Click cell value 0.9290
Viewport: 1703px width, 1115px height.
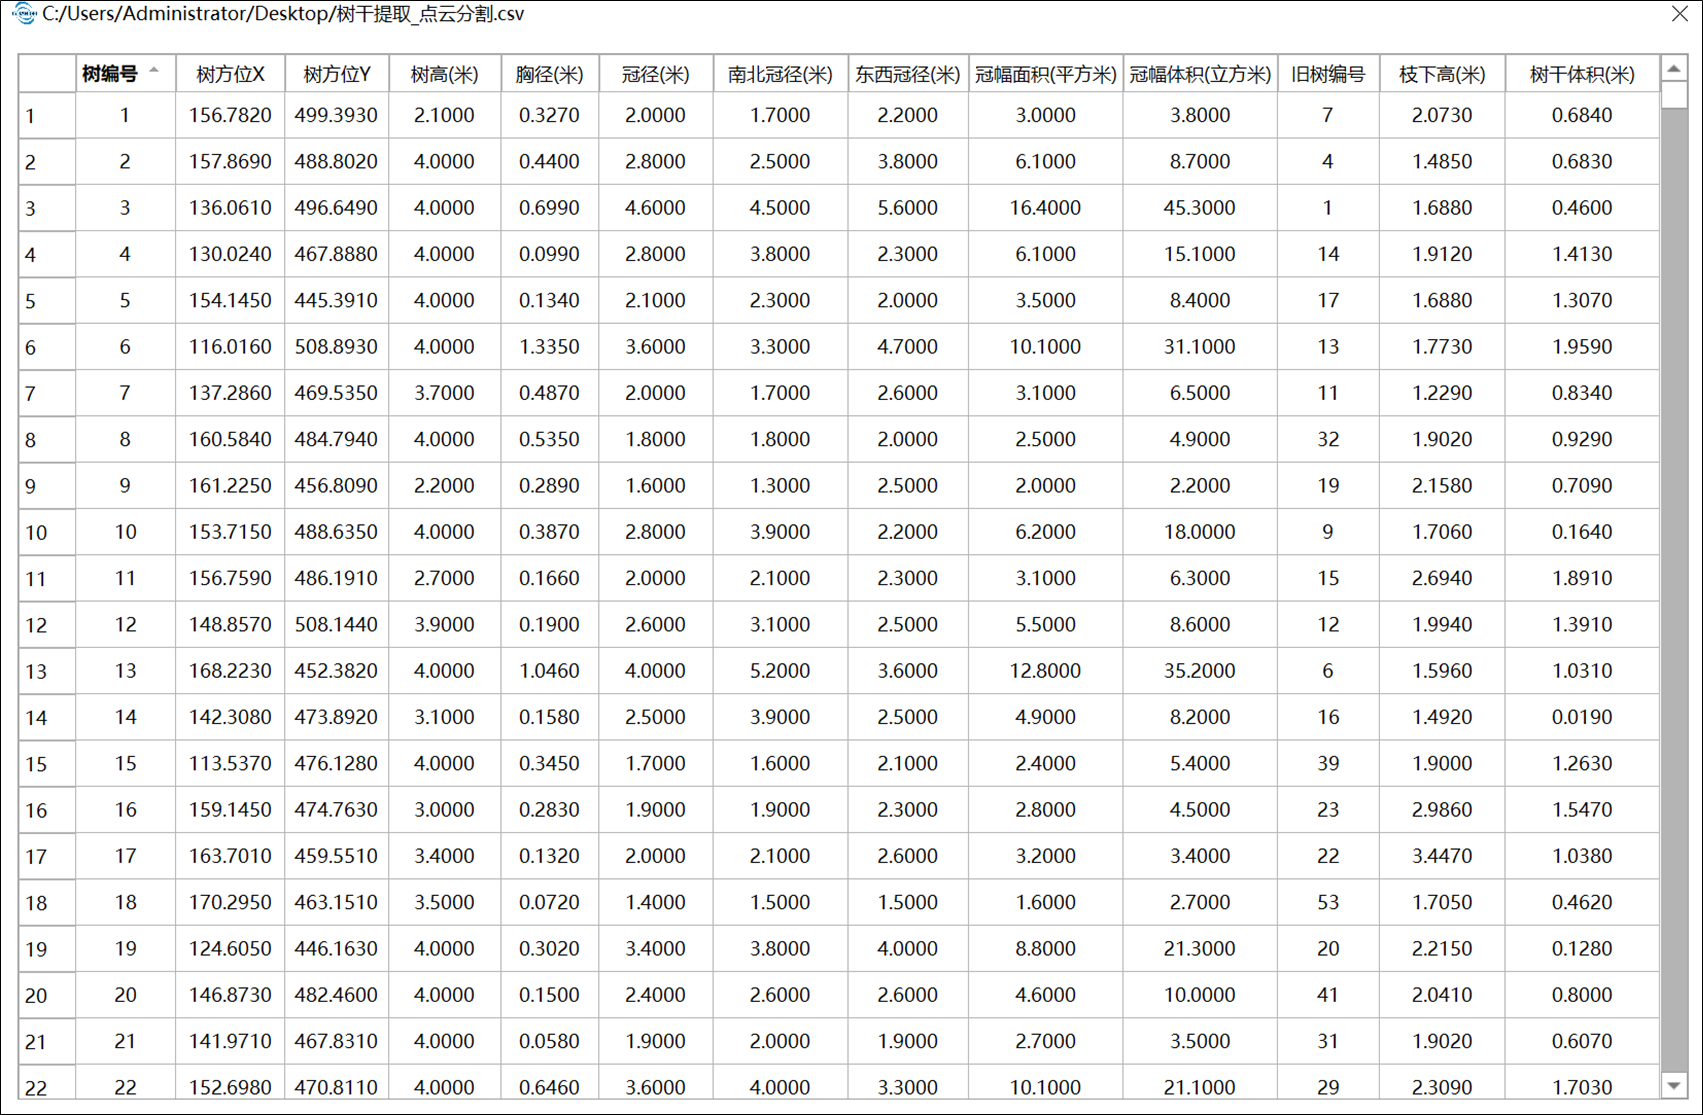(x=1582, y=439)
